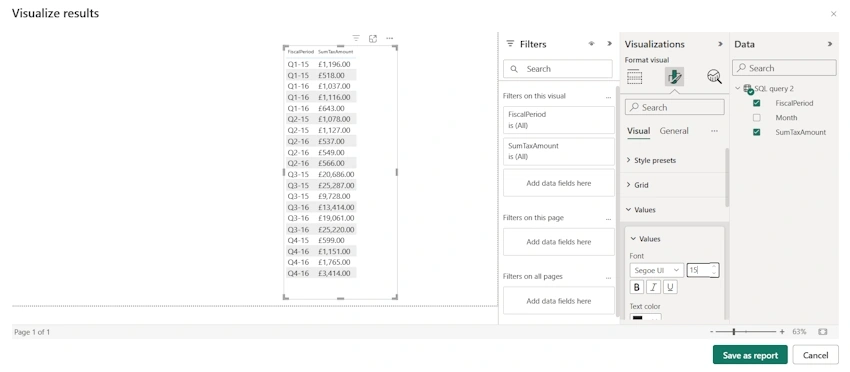Collapse the Filters pane with its arrow
This screenshot has height=372, width=850.
609,44
